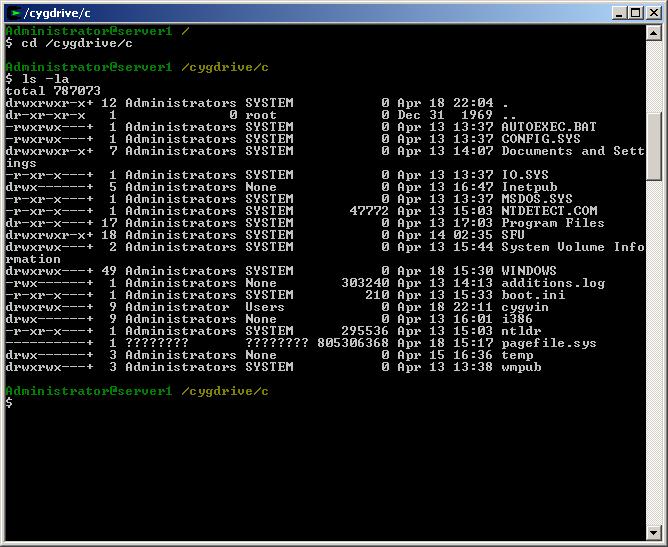Image resolution: width=668 pixels, height=547 pixels.
Task: Click the scrollbar up arrow
Action: coord(654,33)
